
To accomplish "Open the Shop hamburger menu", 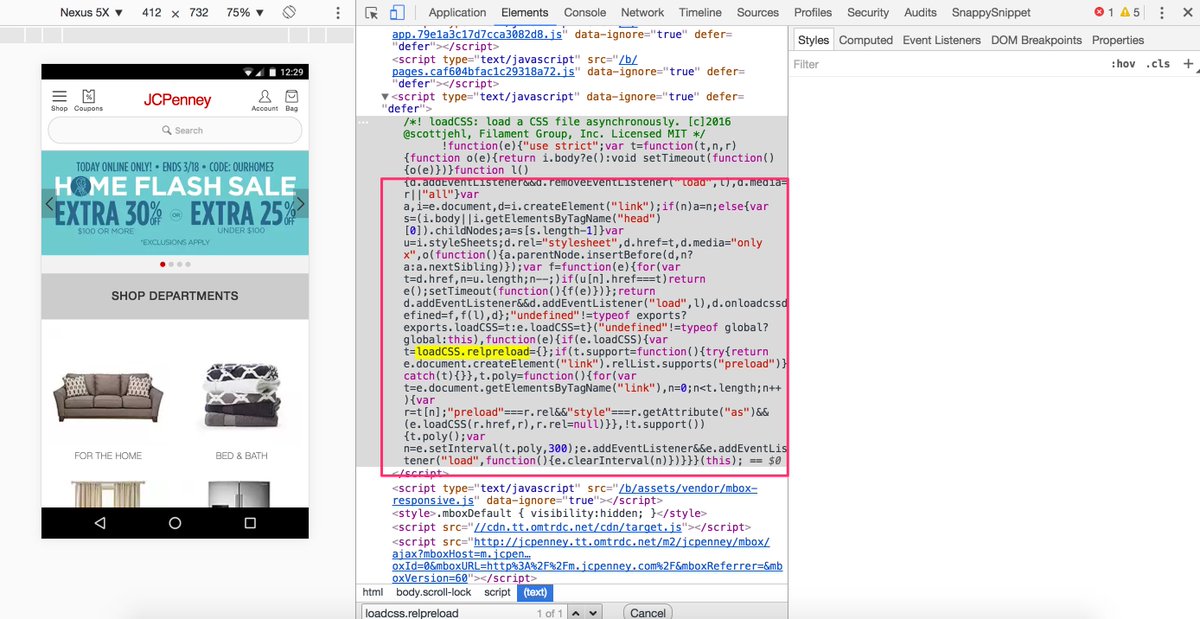I will (x=59, y=99).
